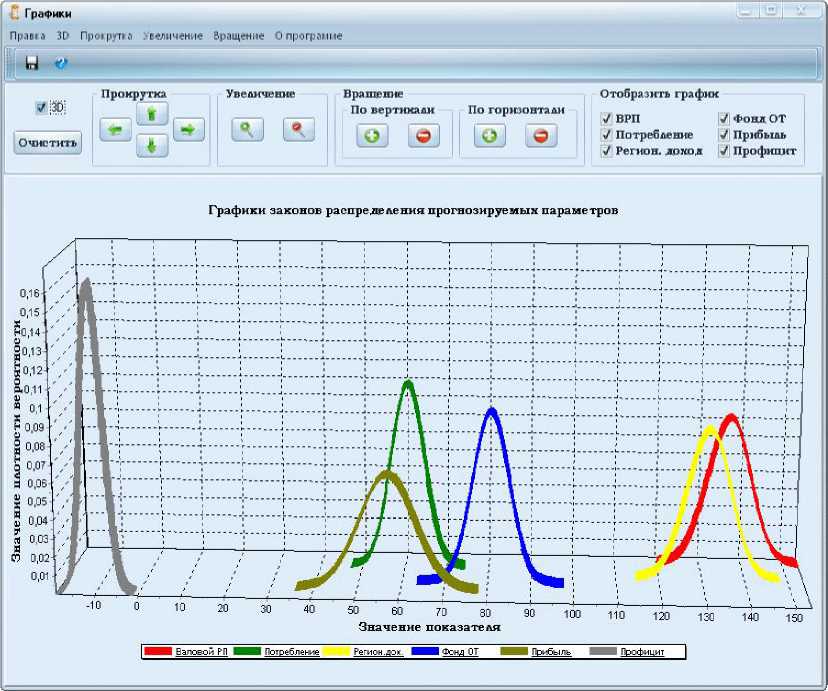
Task: Increase vertical rotation with green plus
Action: pos(372,136)
